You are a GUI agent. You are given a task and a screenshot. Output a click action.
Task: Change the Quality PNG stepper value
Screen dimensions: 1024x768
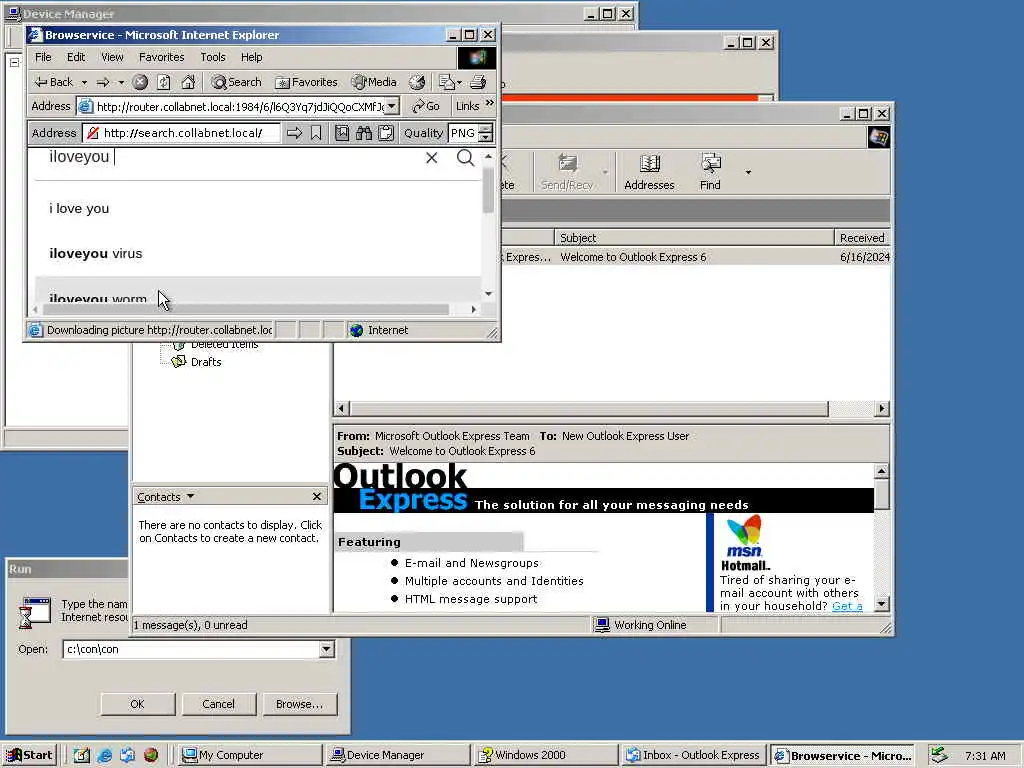485,133
